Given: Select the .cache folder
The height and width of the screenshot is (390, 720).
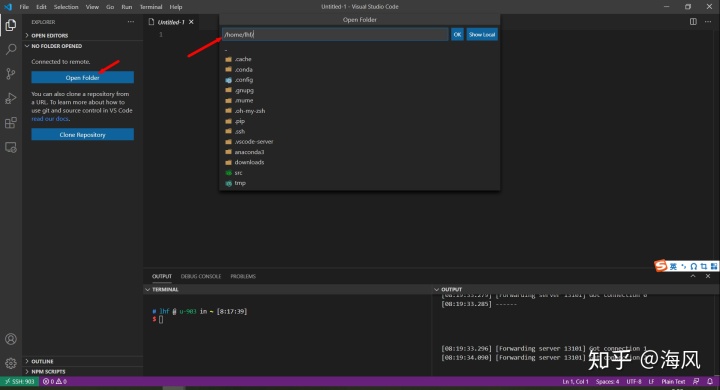Looking at the screenshot, I should pyautogui.click(x=359, y=59).
